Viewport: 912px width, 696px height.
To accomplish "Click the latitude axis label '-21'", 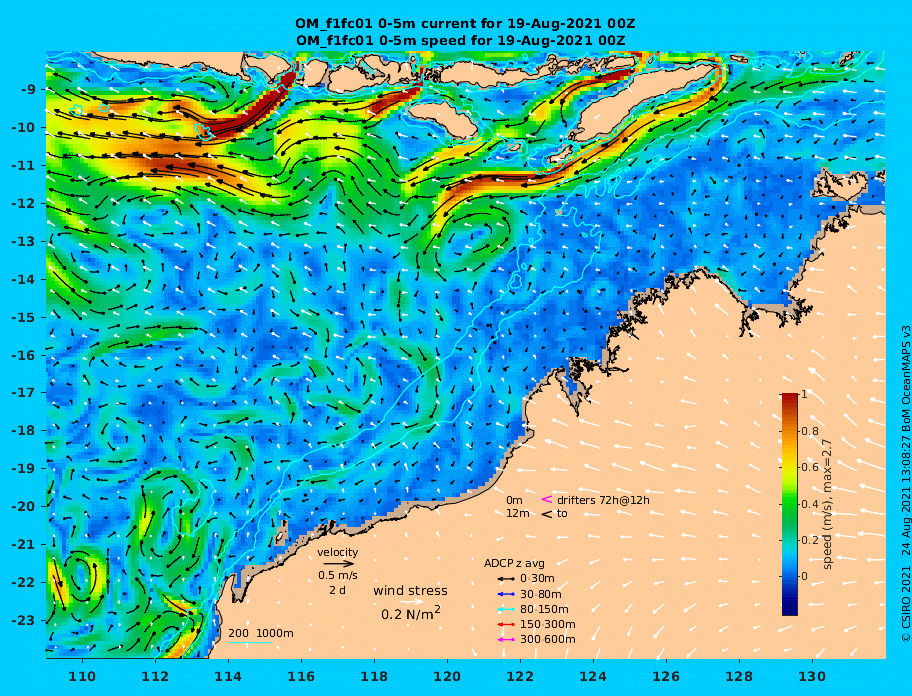I will 24,545.
